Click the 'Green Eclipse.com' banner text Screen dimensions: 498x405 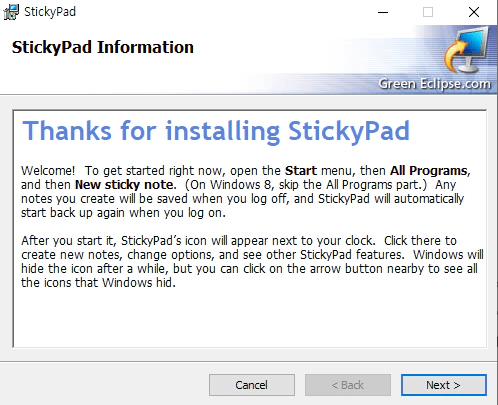tap(434, 83)
